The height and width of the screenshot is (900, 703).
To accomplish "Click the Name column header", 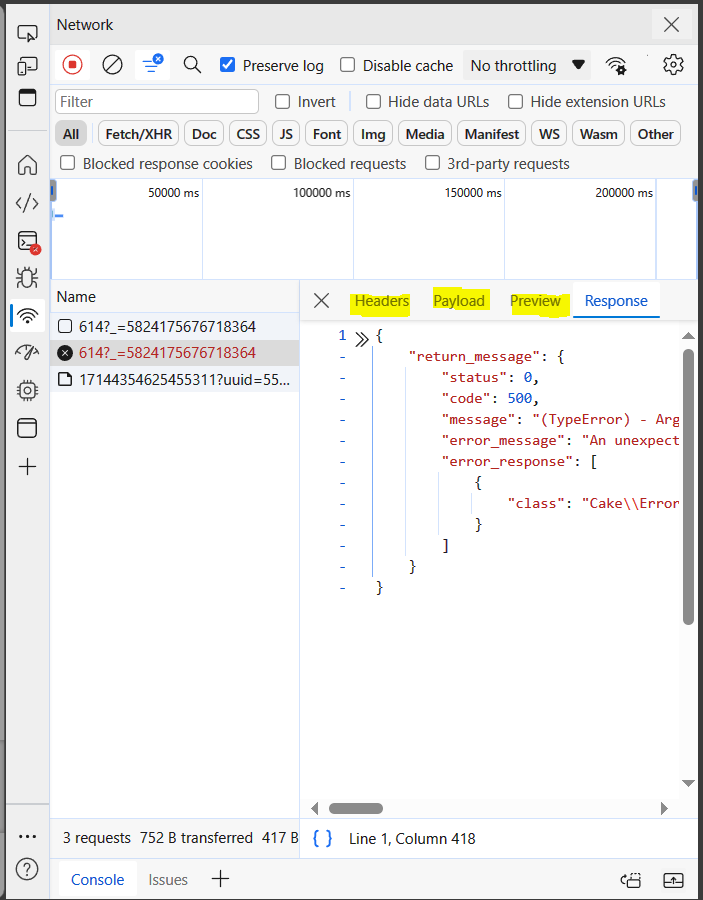I will (x=174, y=297).
